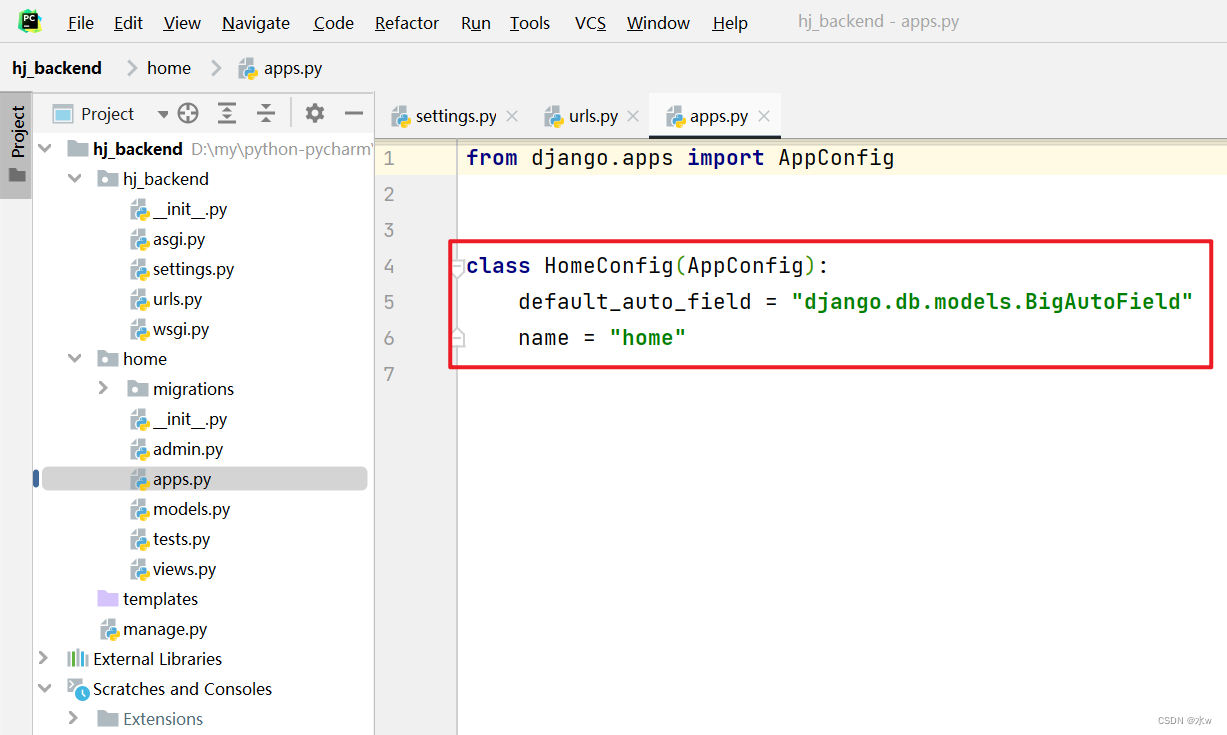Viewport: 1227px width, 735px height.
Task: Click line number 1 in the gutter
Action: tap(388, 158)
